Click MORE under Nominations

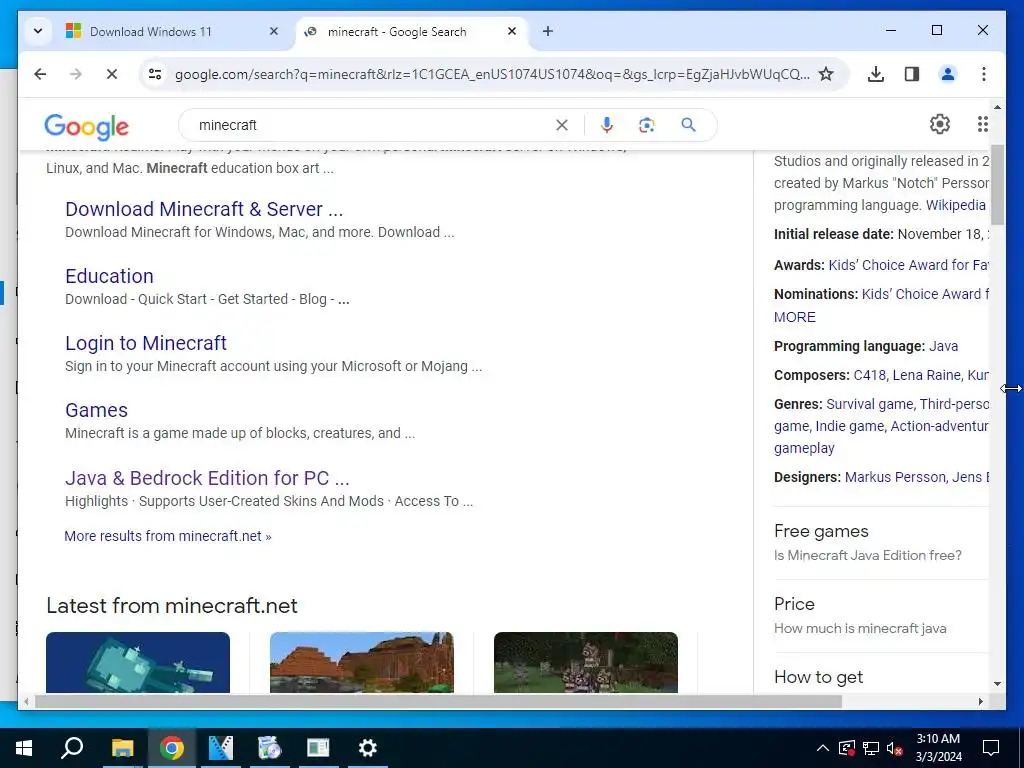pos(795,317)
